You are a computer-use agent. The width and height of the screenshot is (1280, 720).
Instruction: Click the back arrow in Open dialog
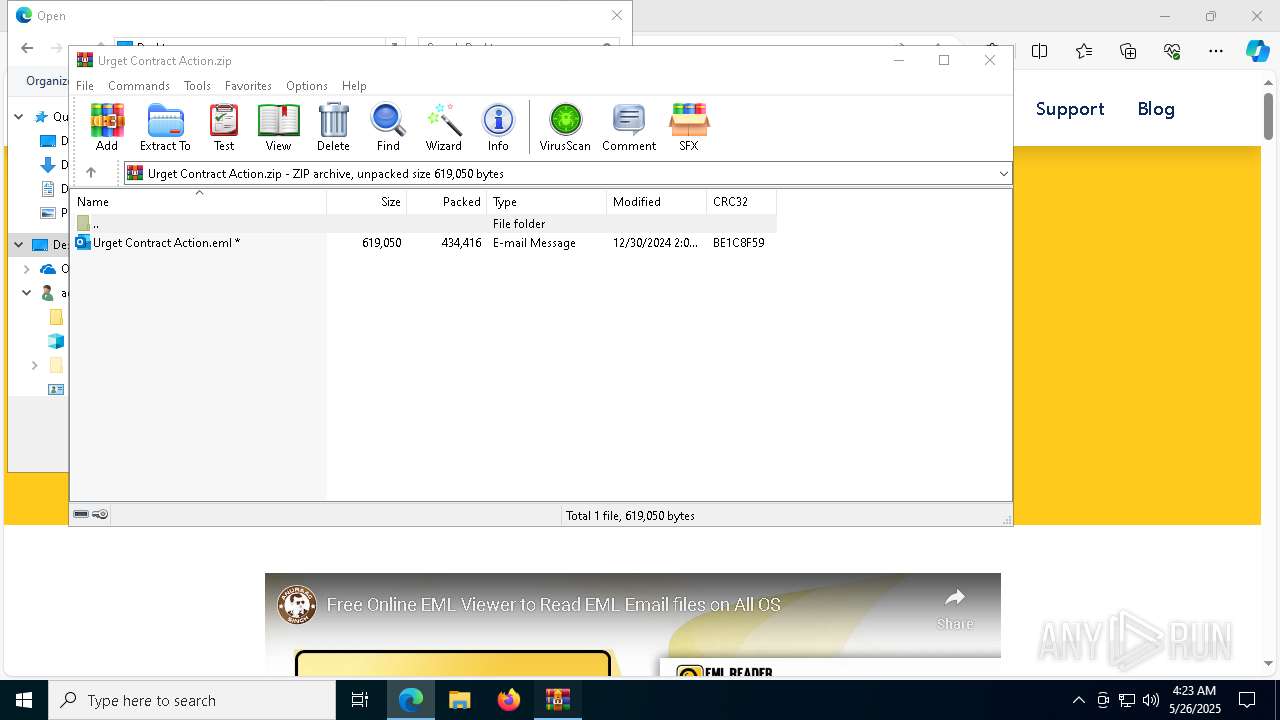[27, 48]
